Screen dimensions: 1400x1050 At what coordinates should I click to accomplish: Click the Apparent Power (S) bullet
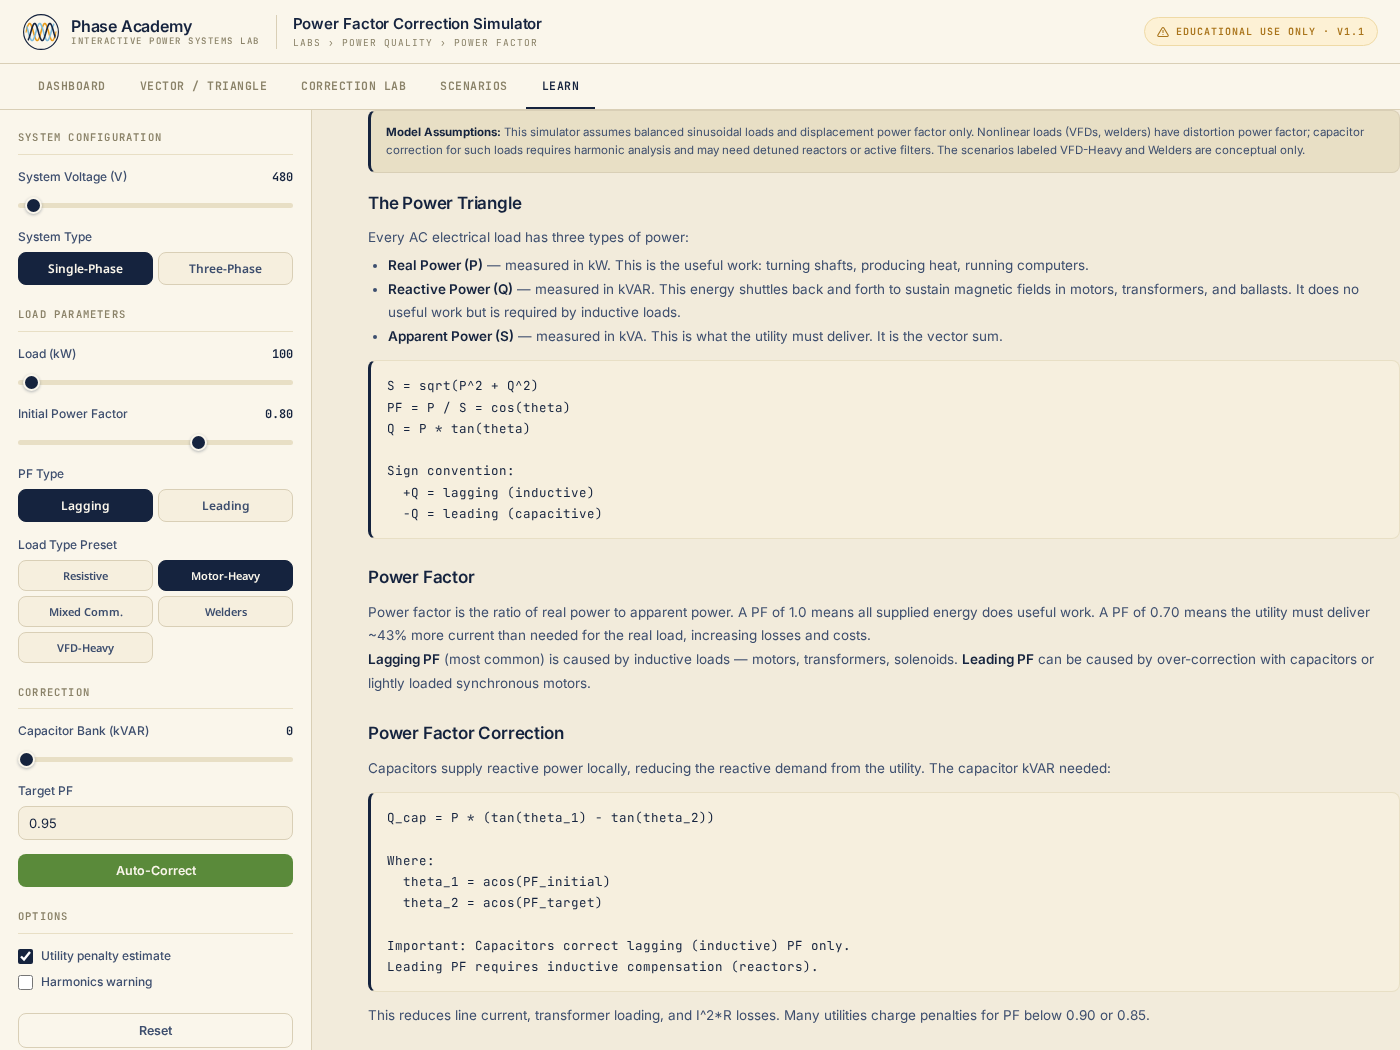coord(695,336)
